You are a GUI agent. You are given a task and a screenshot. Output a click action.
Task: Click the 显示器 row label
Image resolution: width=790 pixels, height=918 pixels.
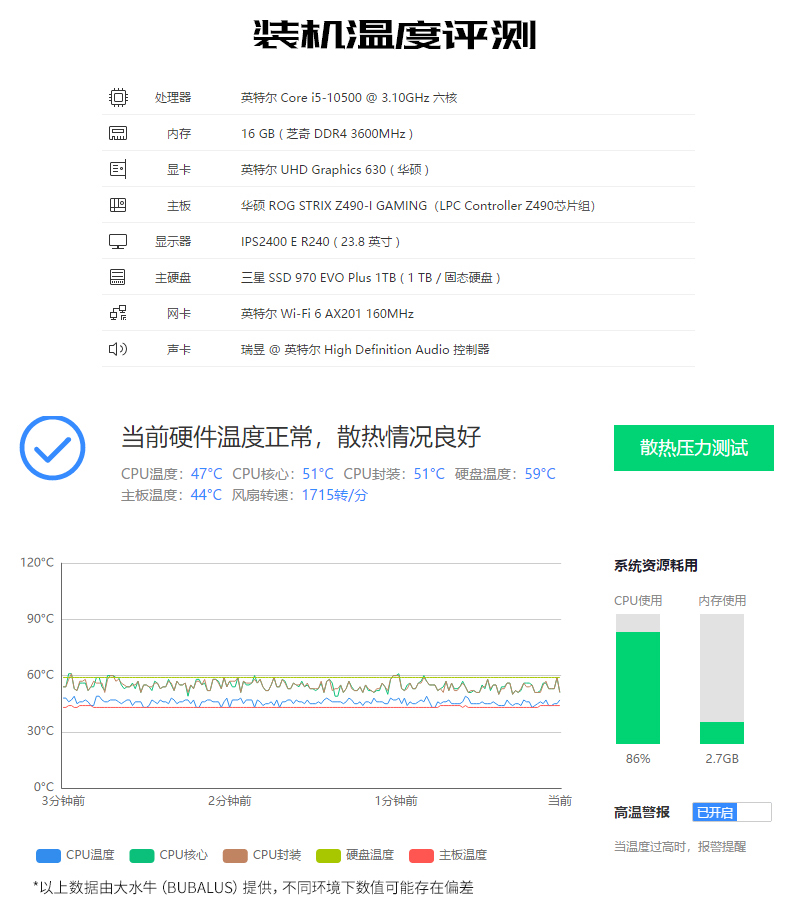click(x=173, y=241)
